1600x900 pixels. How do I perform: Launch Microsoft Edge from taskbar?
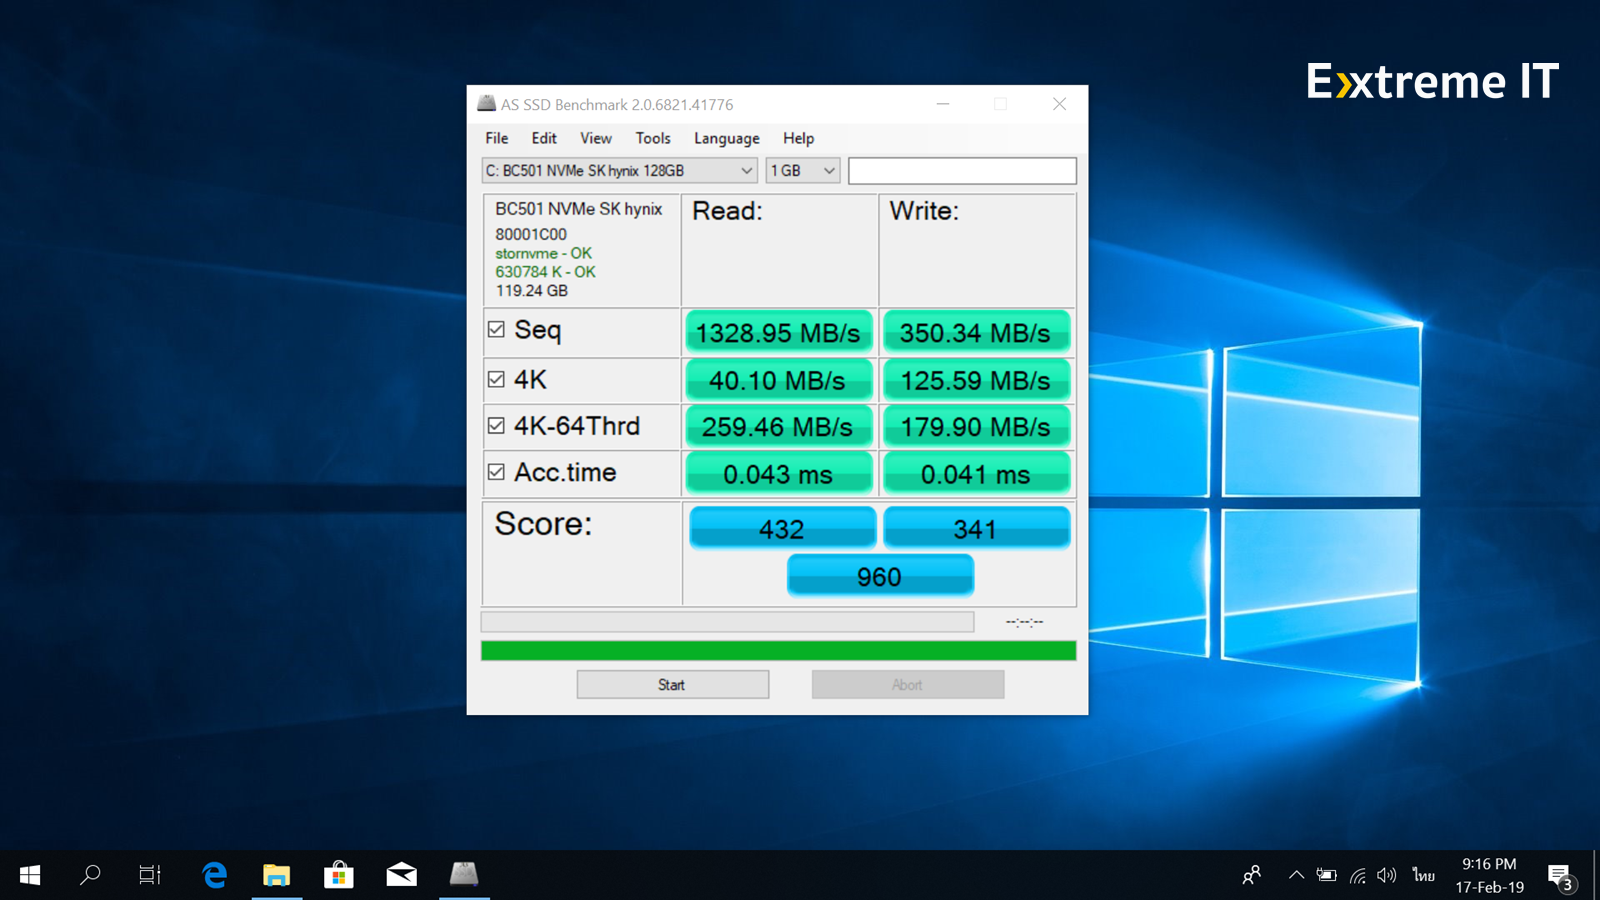coord(214,875)
